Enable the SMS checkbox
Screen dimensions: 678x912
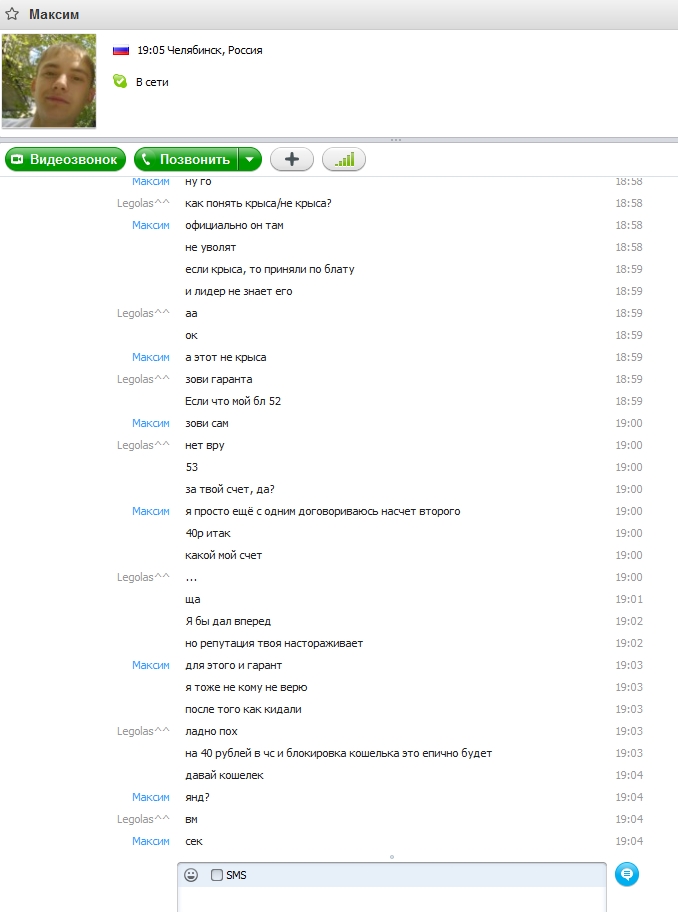pos(217,875)
